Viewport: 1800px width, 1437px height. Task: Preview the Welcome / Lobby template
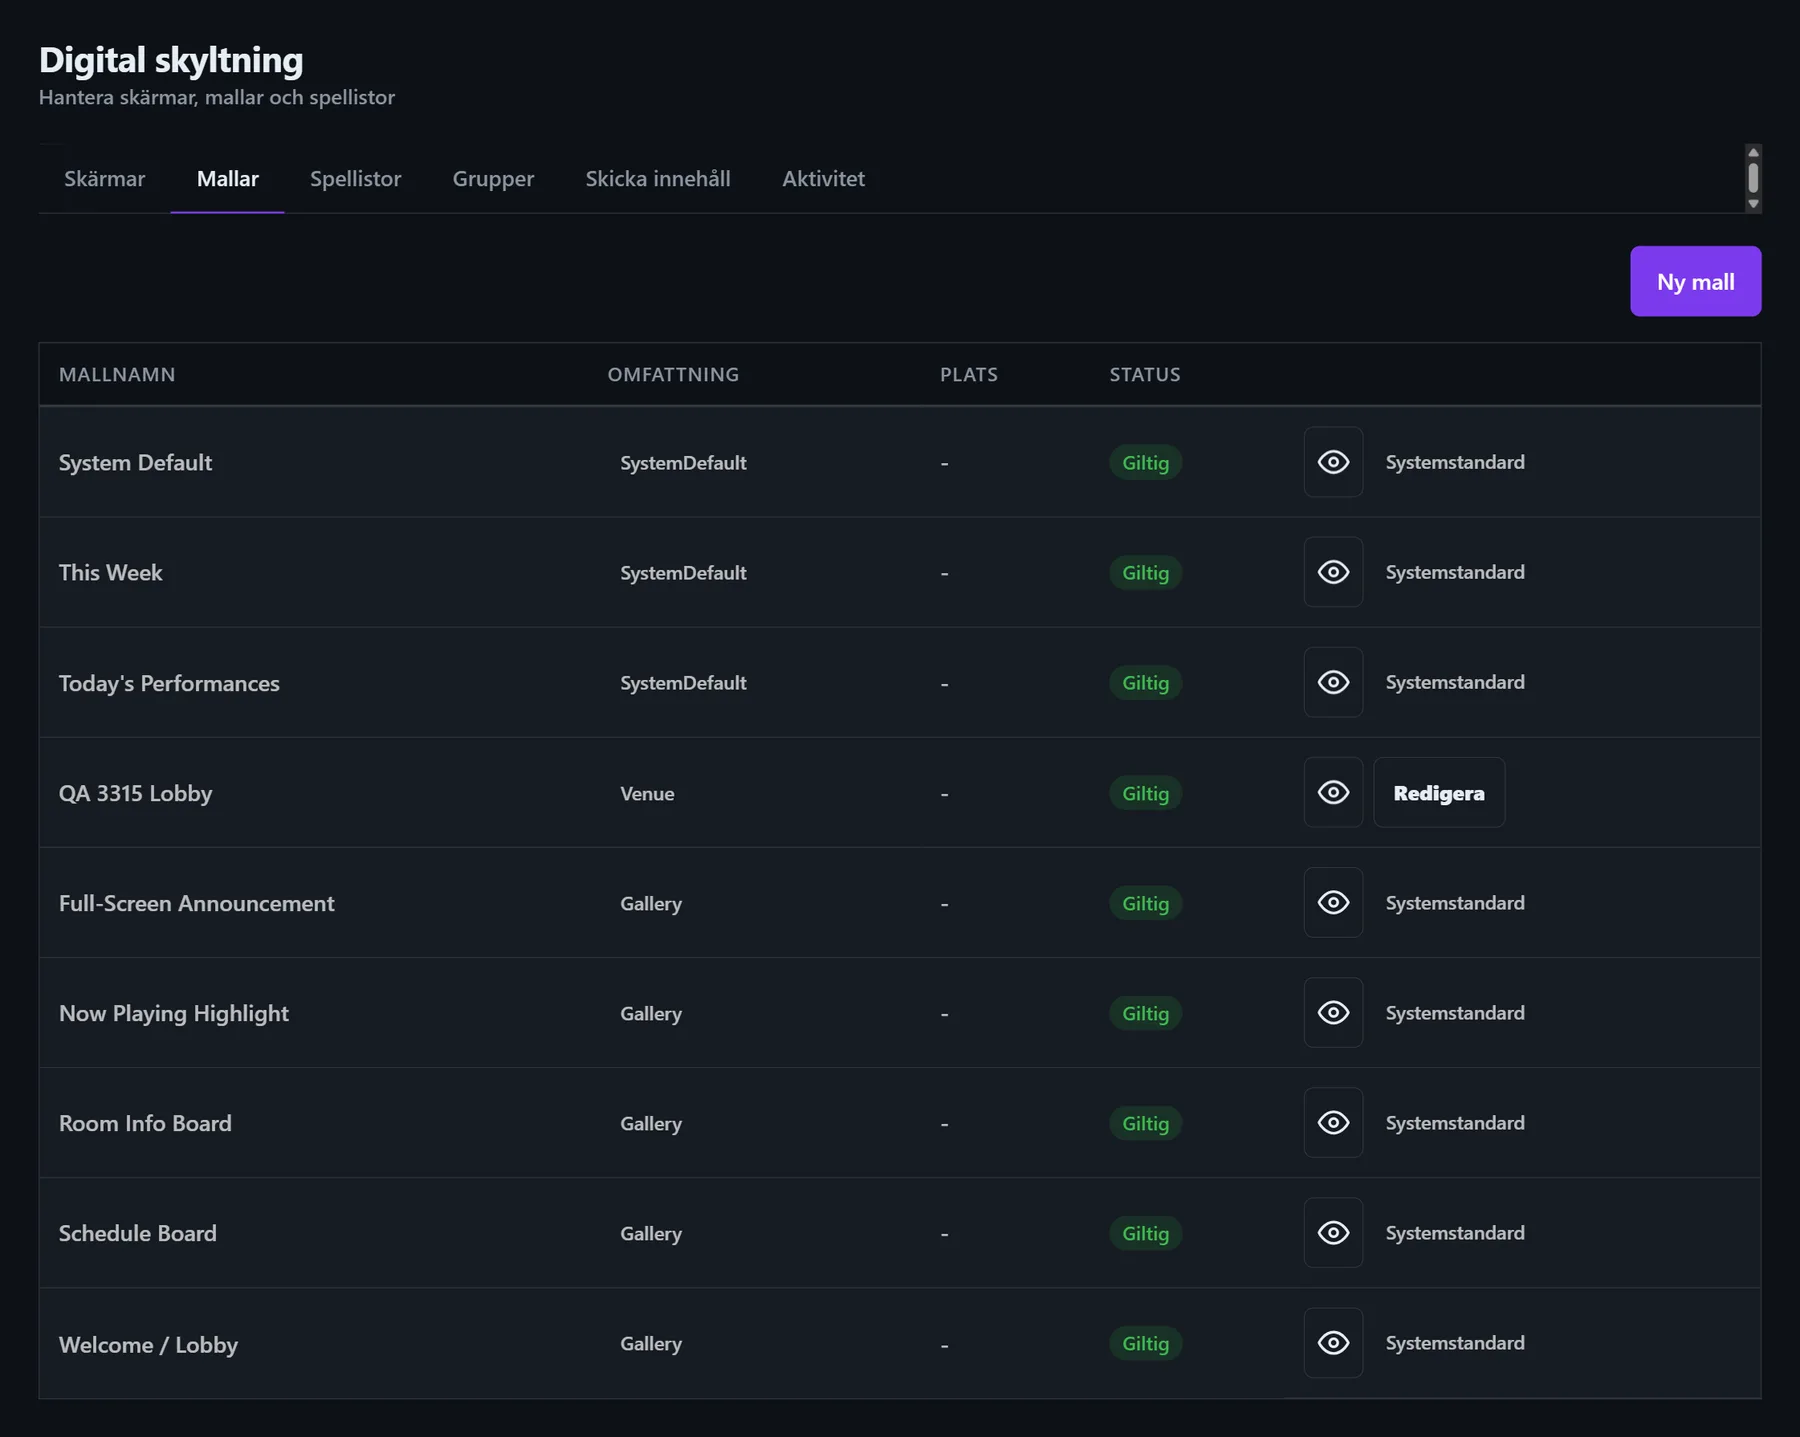pos(1333,1342)
